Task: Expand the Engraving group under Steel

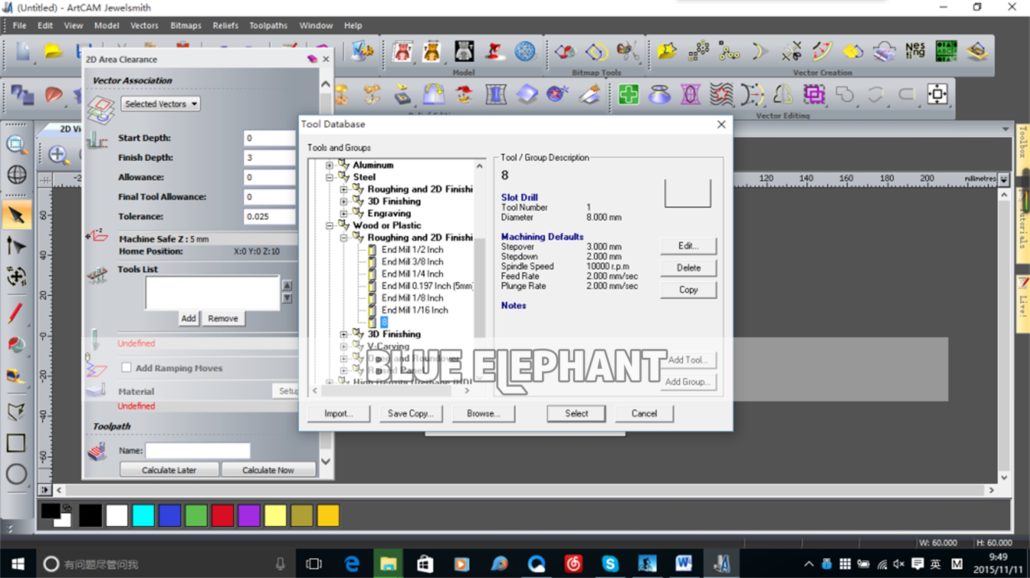Action: point(344,213)
